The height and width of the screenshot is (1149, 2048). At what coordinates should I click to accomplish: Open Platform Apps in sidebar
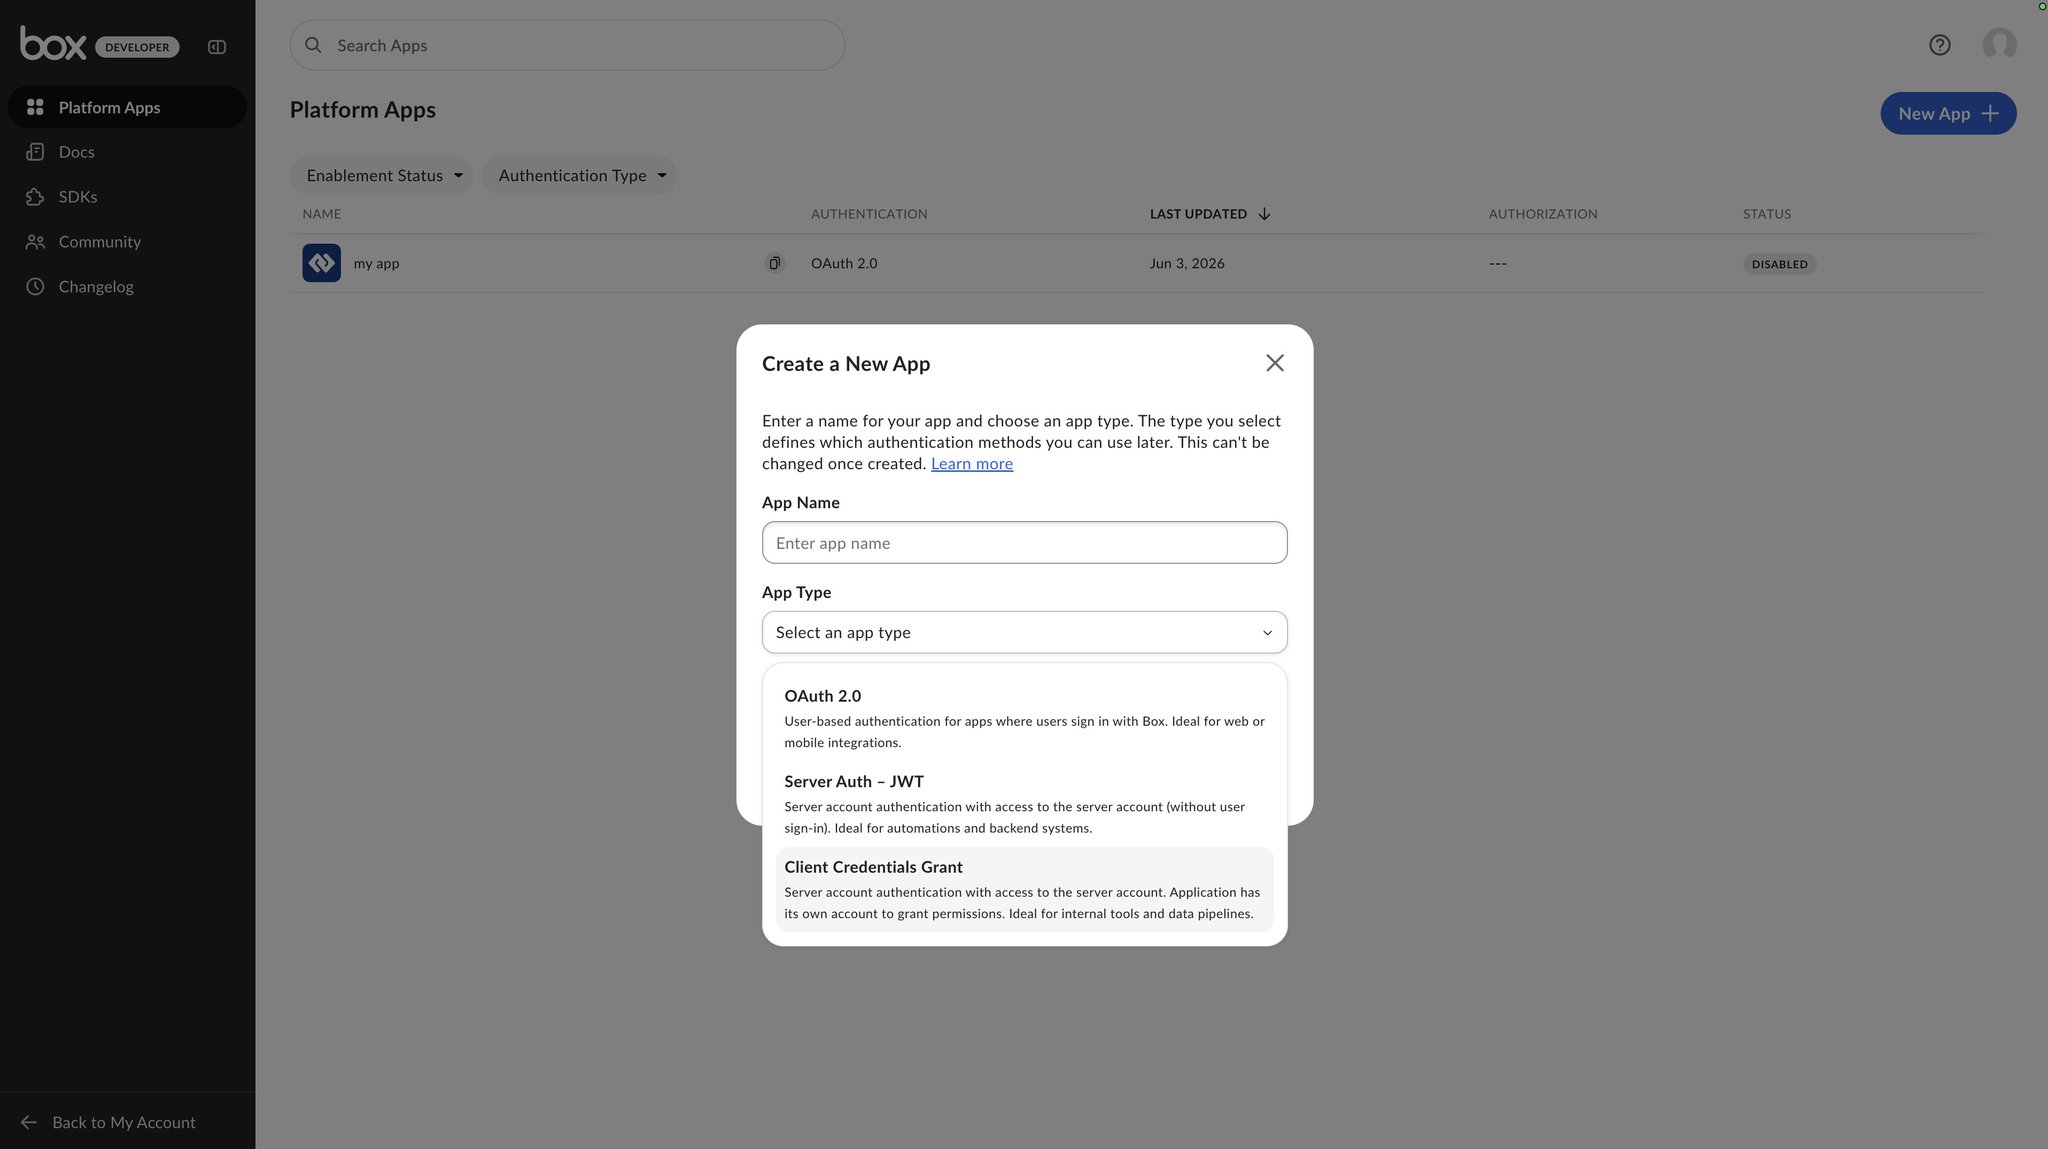[x=127, y=107]
